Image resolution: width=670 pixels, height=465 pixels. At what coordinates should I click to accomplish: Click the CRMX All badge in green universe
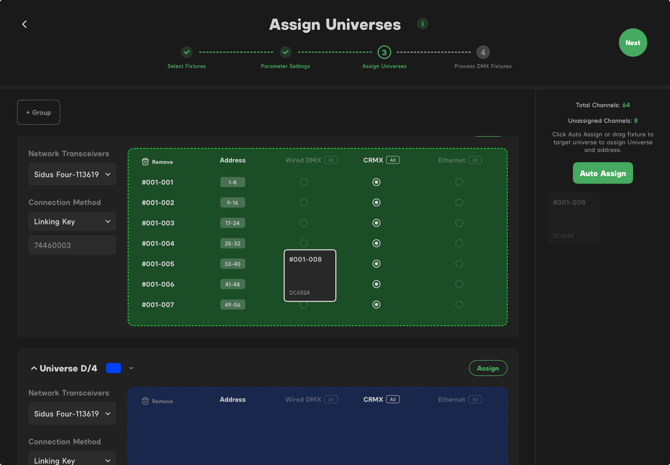pyautogui.click(x=393, y=160)
